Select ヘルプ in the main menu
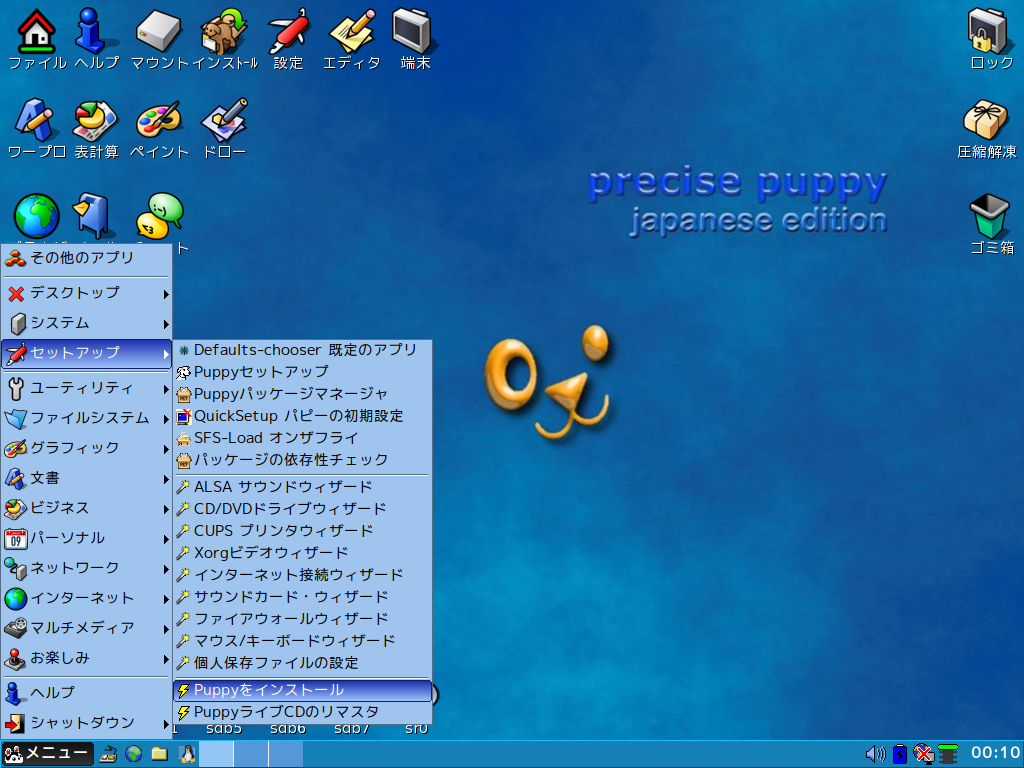 coord(86,693)
